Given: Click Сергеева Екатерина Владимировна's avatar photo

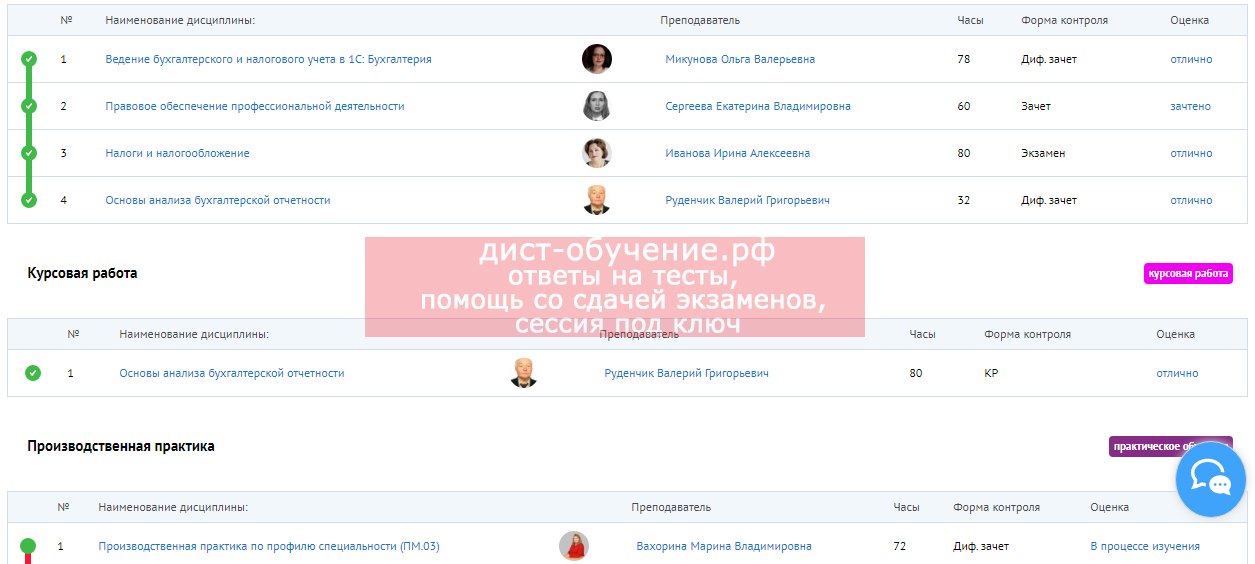Looking at the screenshot, I should tap(596, 106).
